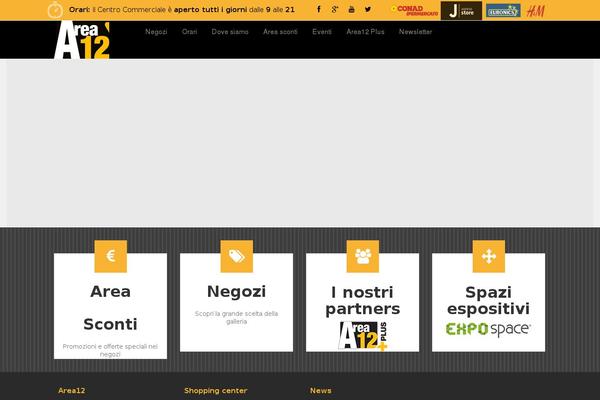Click the people icon above partners

point(363,256)
